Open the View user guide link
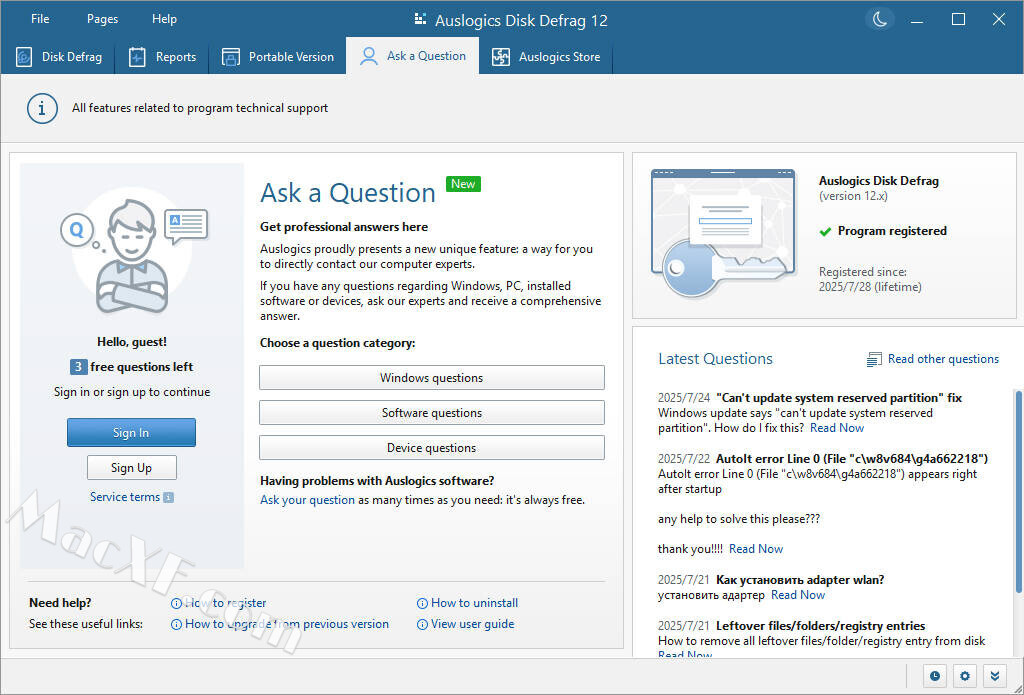This screenshot has width=1024, height=695. [472, 624]
